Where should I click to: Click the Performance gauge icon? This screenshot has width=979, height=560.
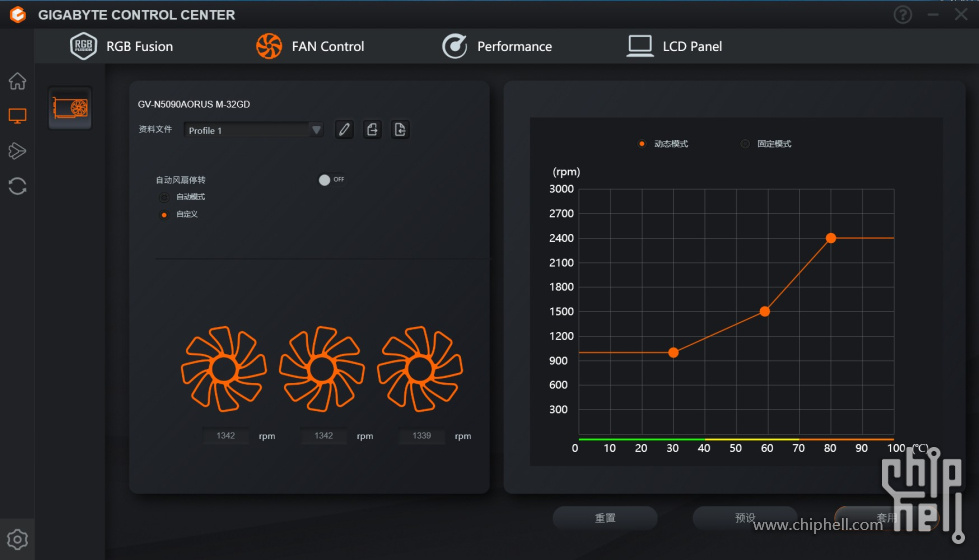[x=455, y=46]
